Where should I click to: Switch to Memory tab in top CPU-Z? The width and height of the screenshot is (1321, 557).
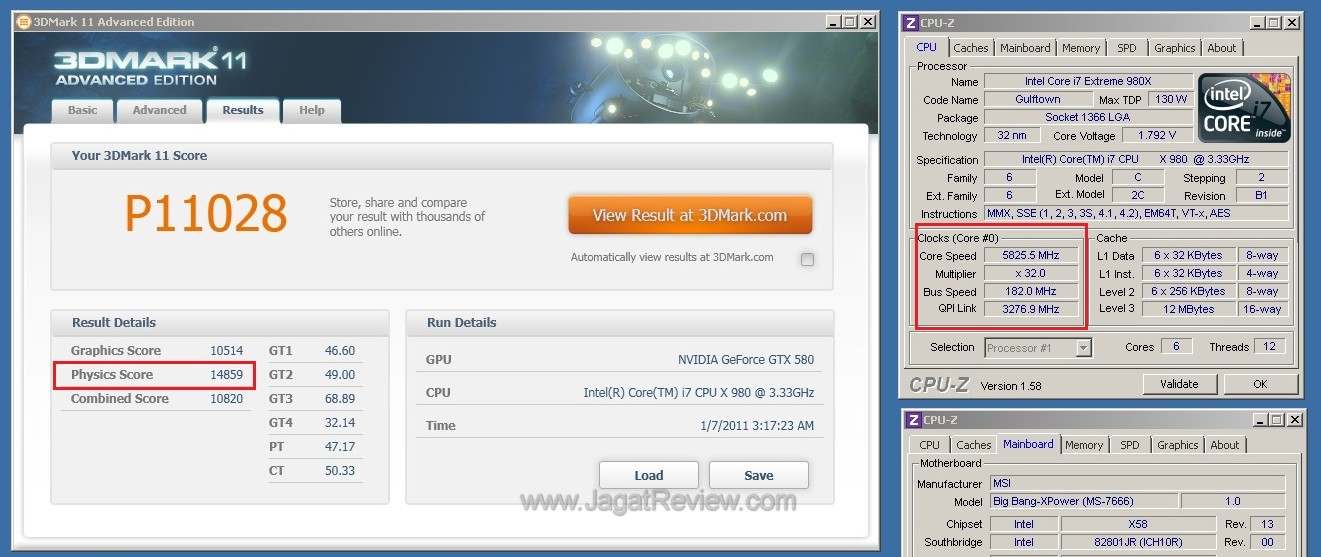pos(1081,48)
